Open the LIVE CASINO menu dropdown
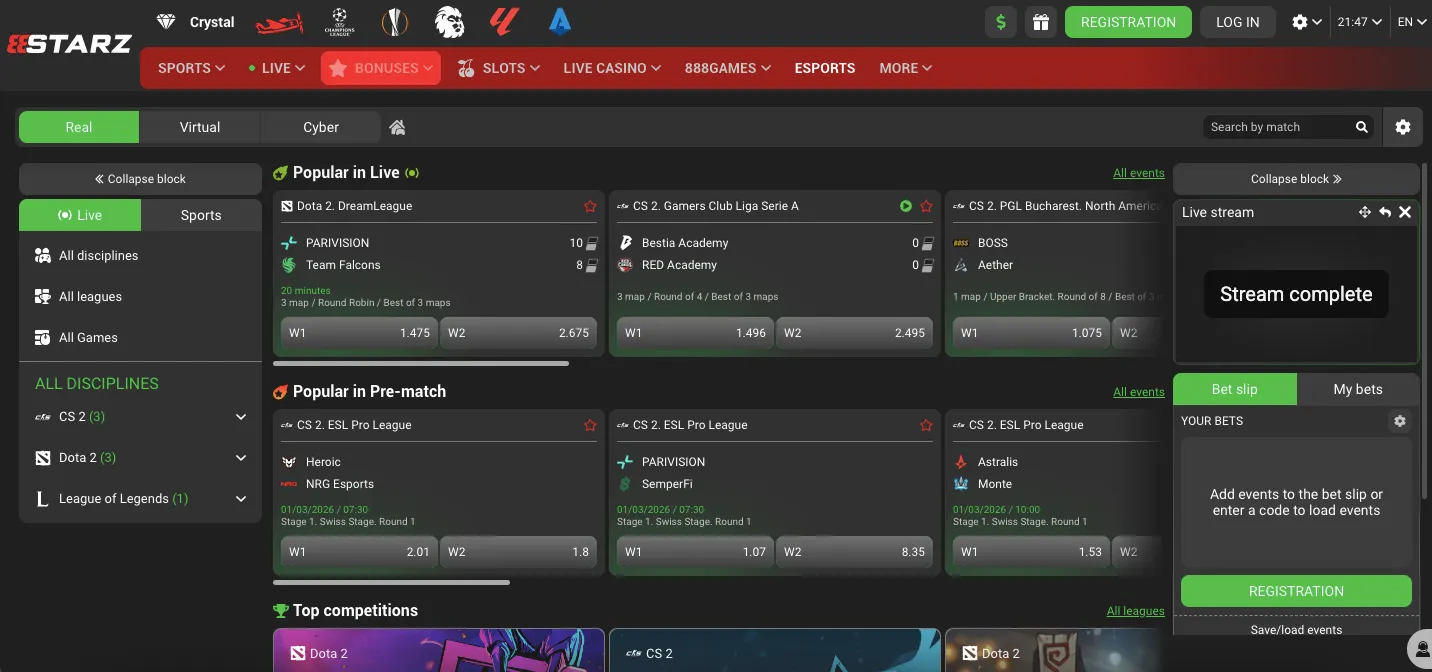Image resolution: width=1432 pixels, height=672 pixels. 612,68
